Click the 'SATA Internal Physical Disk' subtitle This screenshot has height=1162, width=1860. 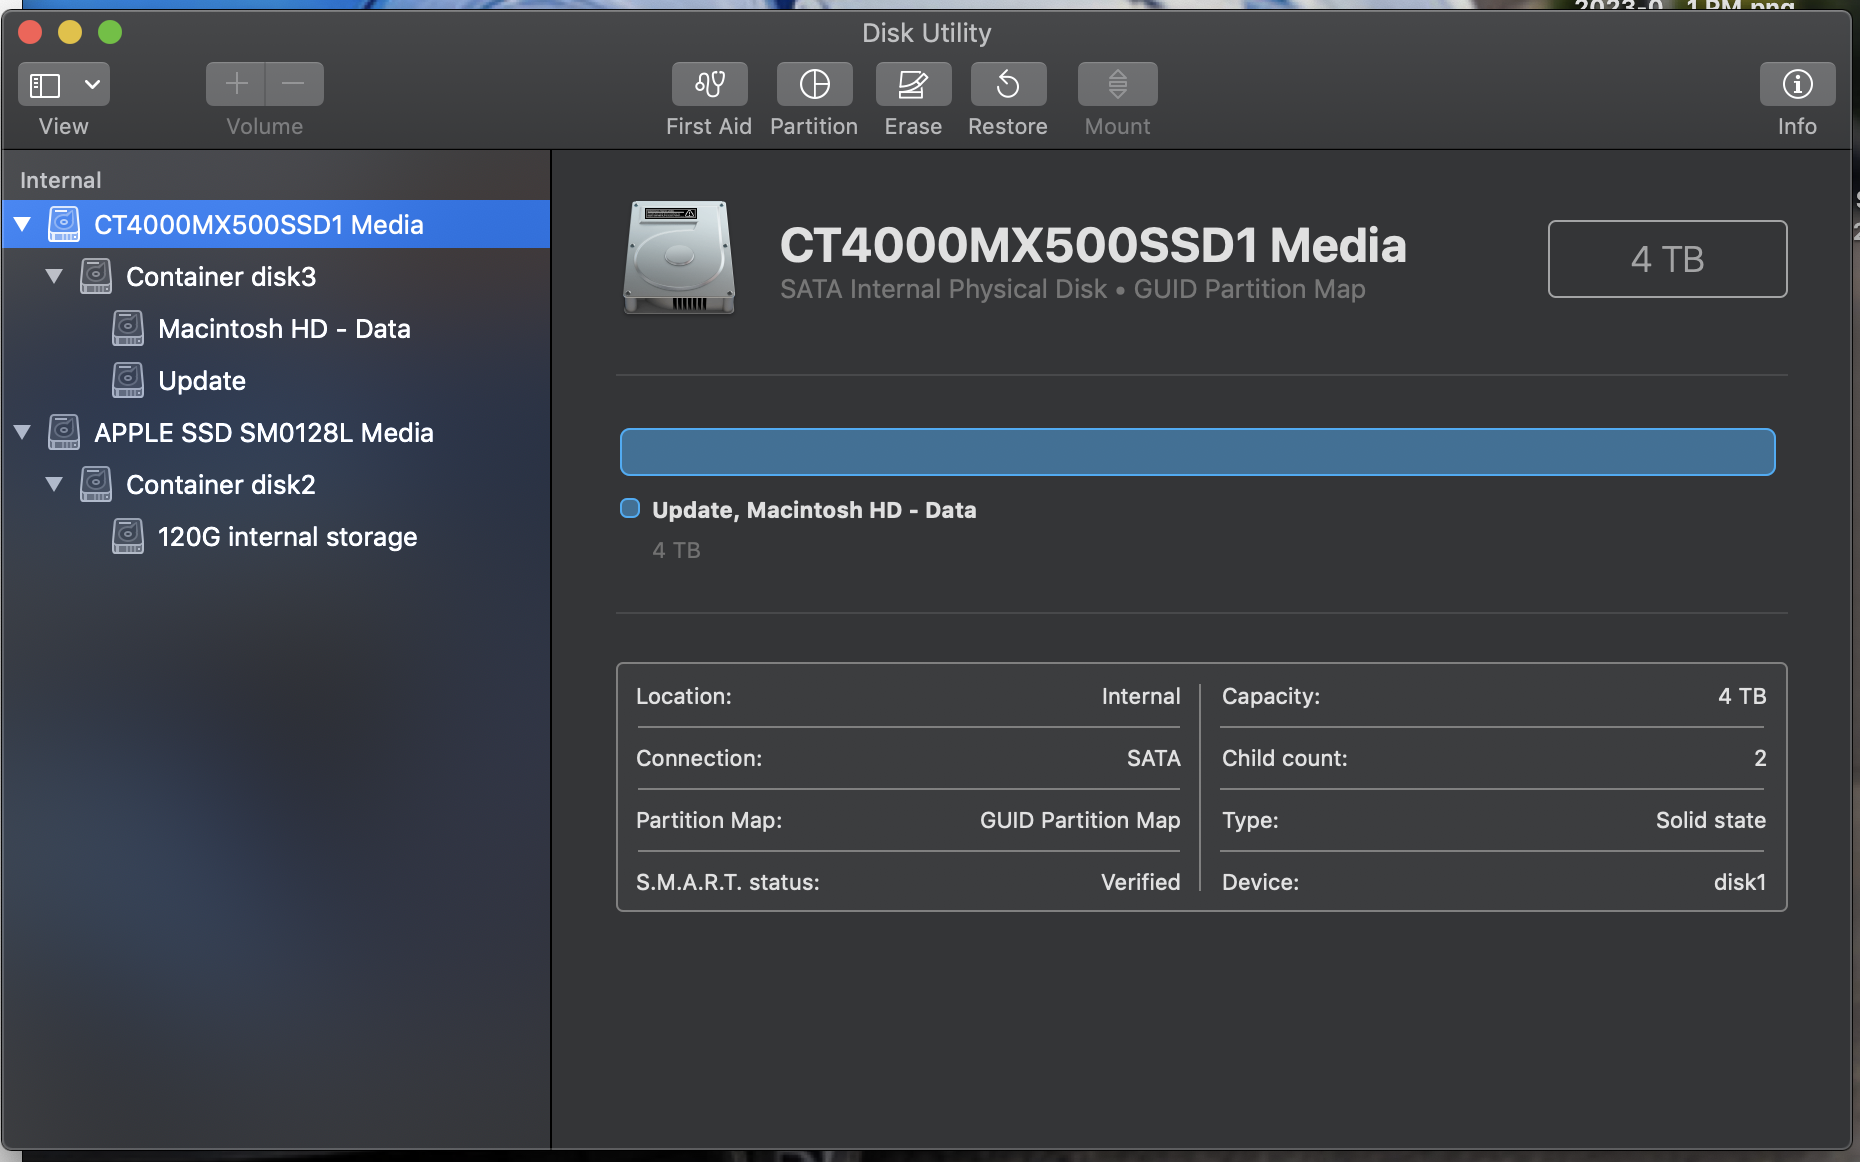point(943,289)
